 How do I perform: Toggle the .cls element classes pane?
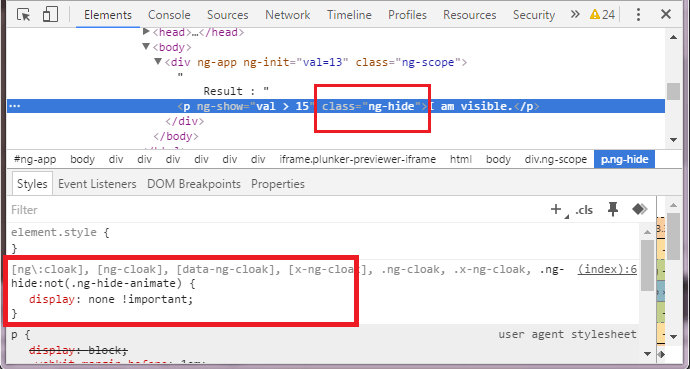tap(584, 210)
